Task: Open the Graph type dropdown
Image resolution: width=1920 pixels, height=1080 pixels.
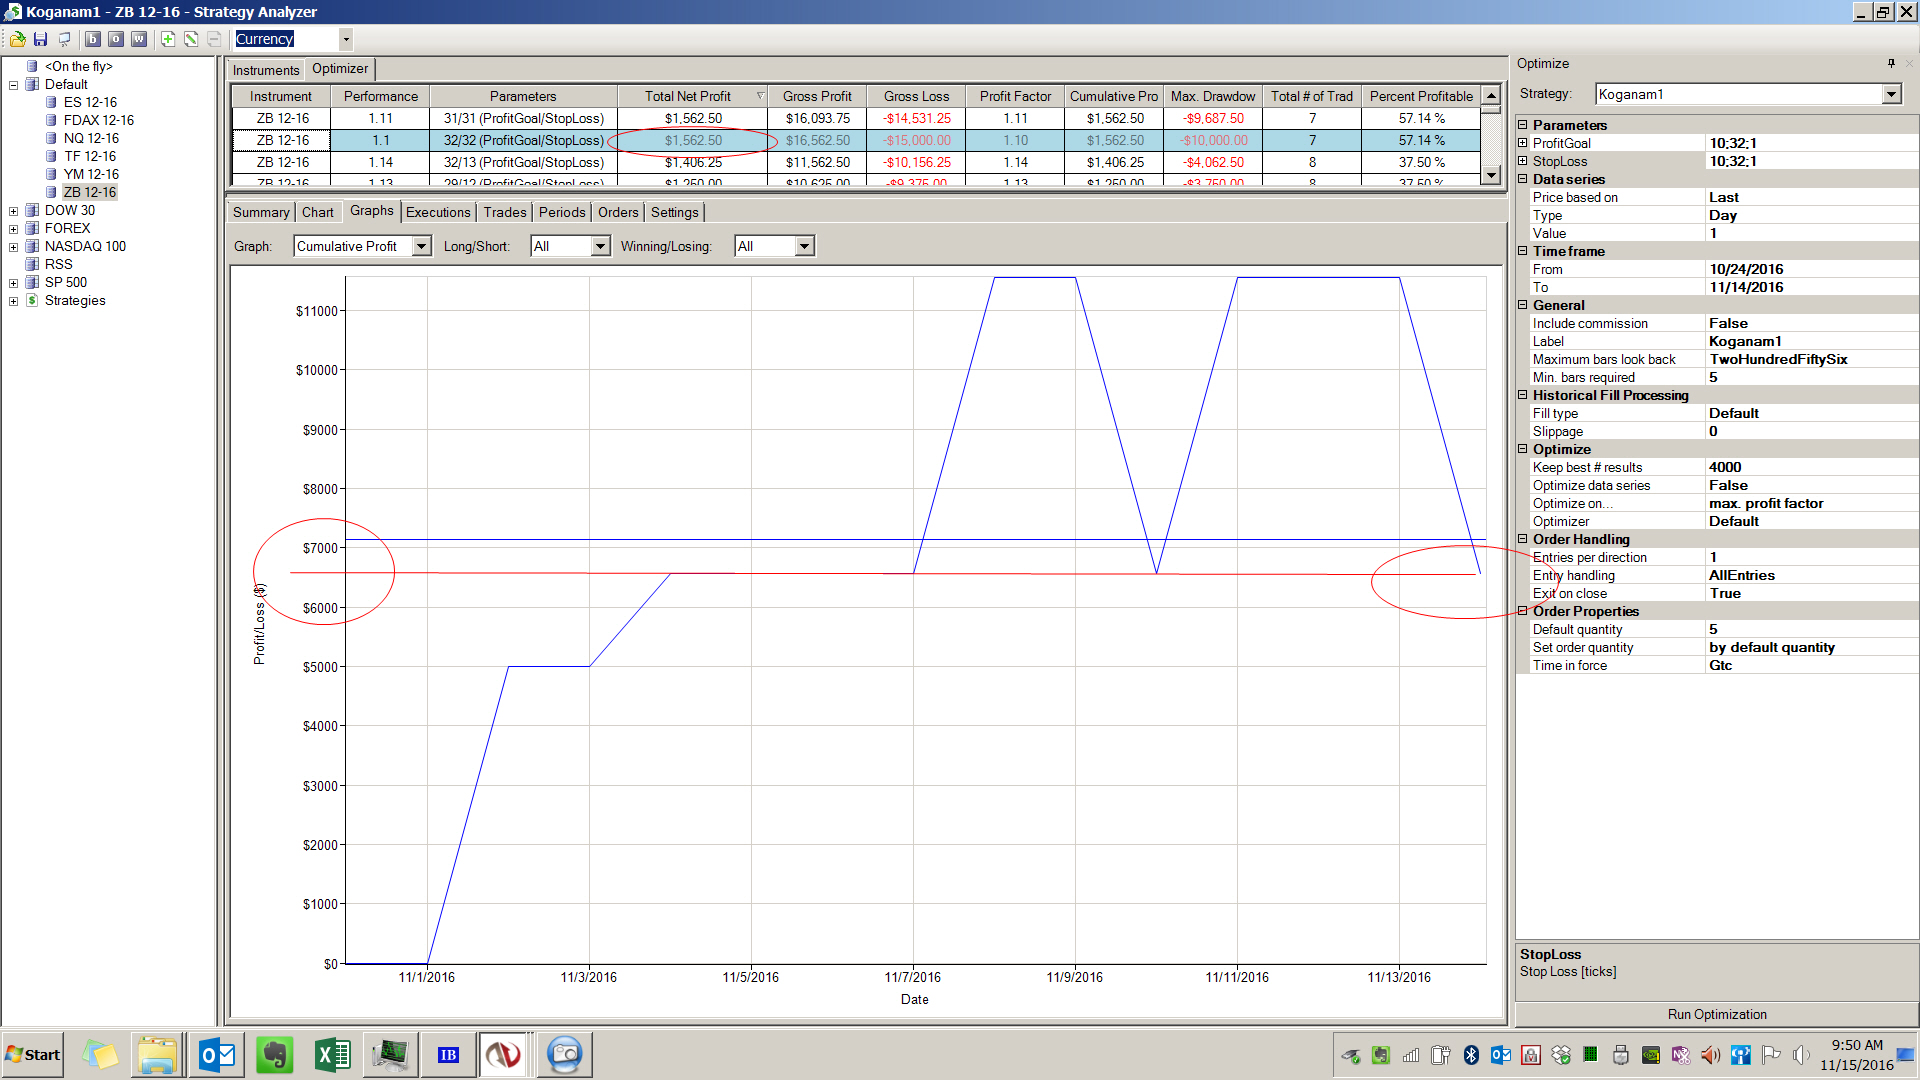Action: click(421, 246)
